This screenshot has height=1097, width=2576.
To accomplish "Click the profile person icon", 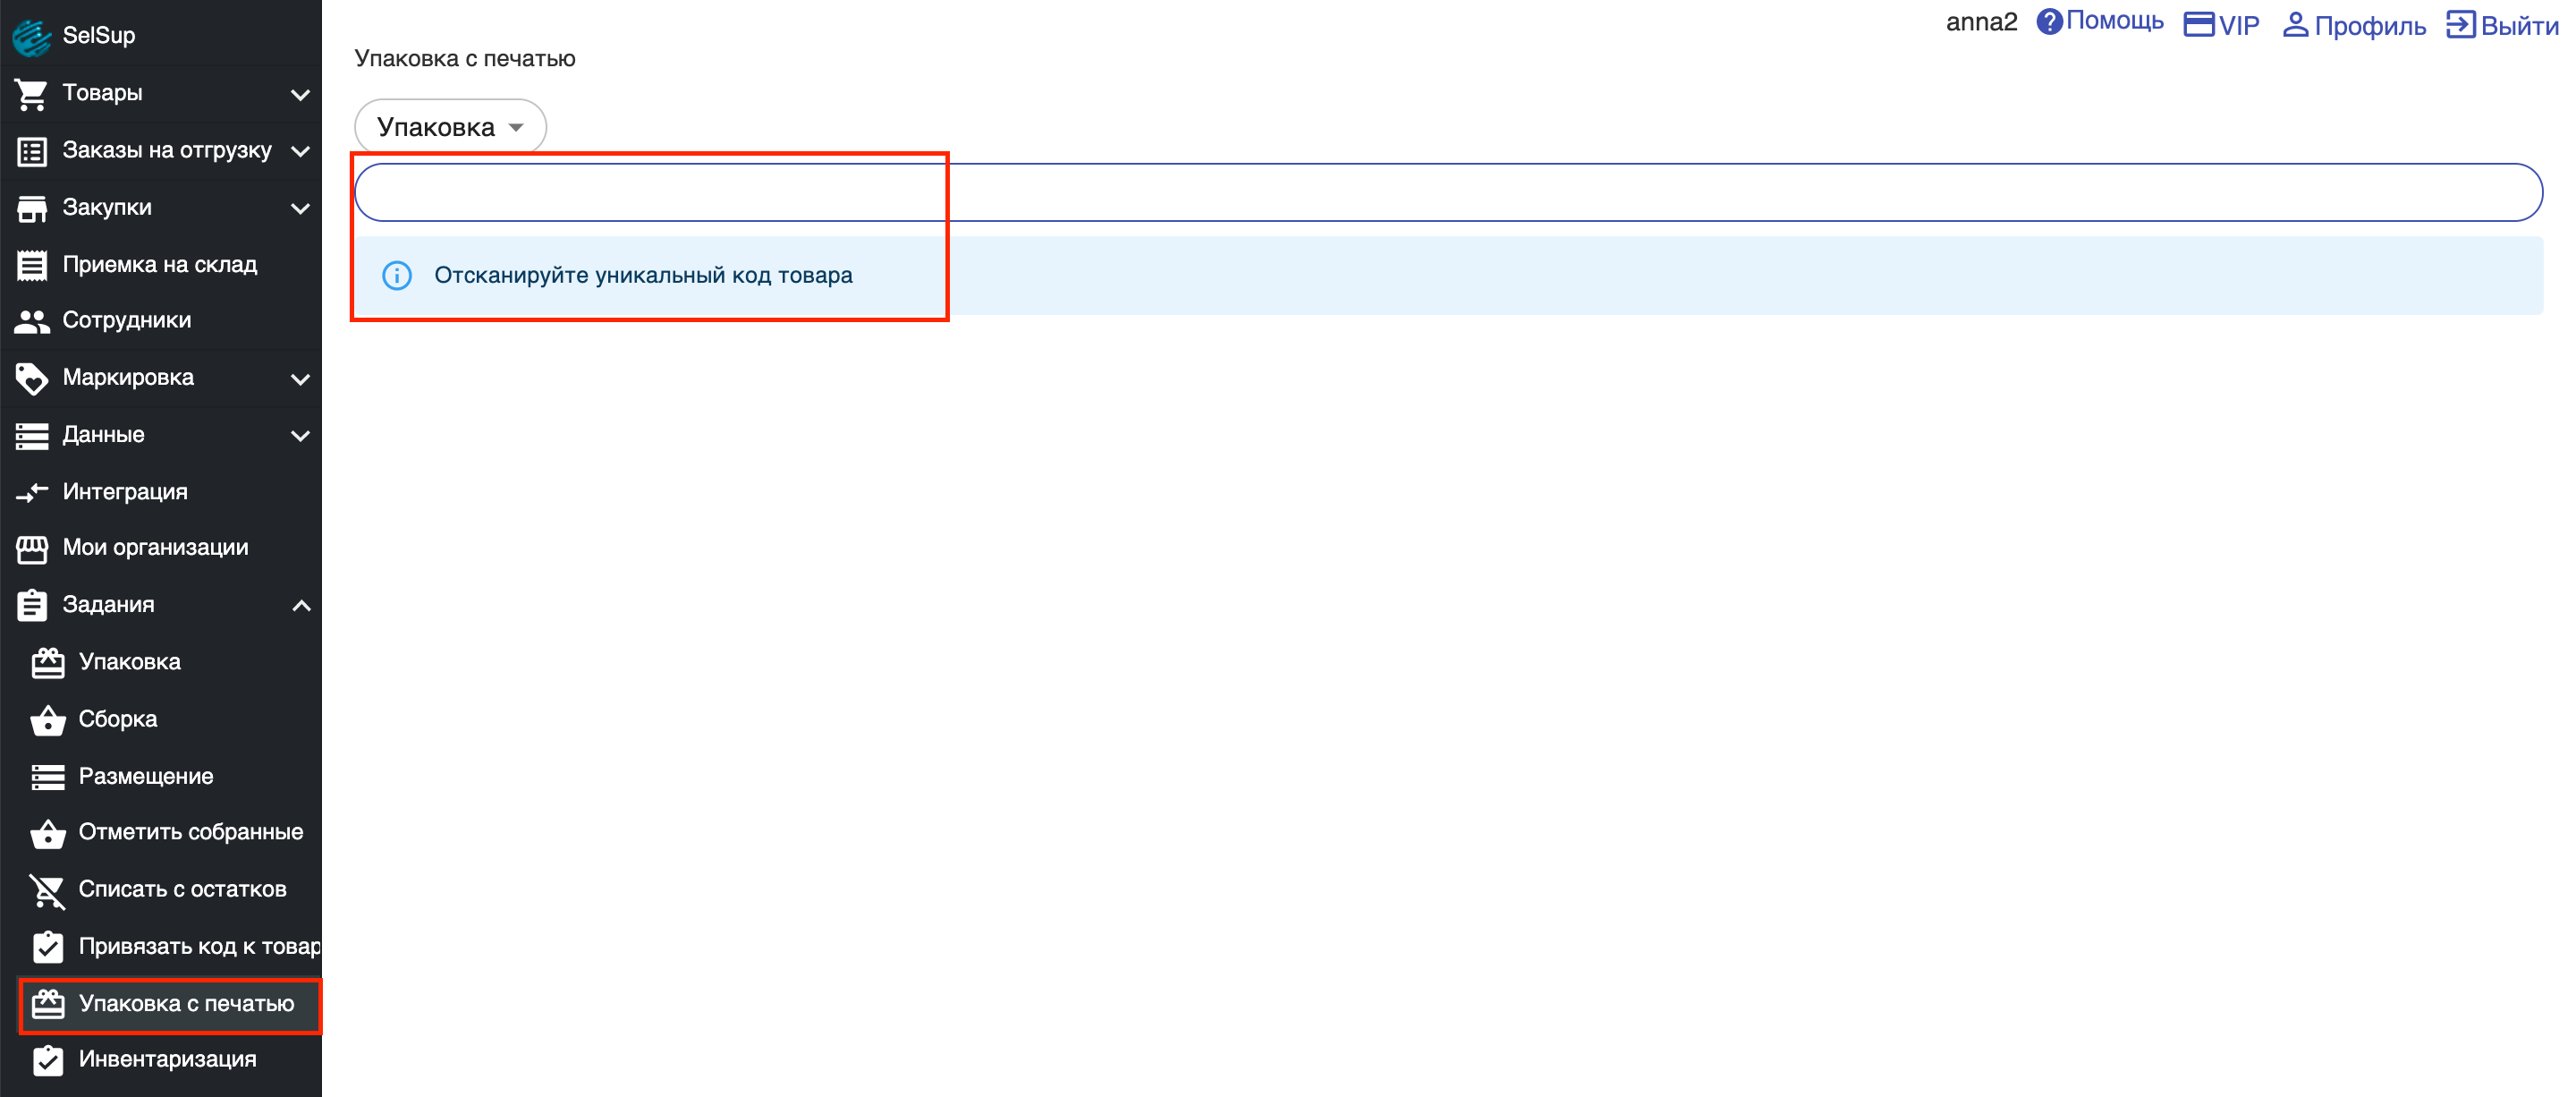I will pyautogui.click(x=2296, y=25).
